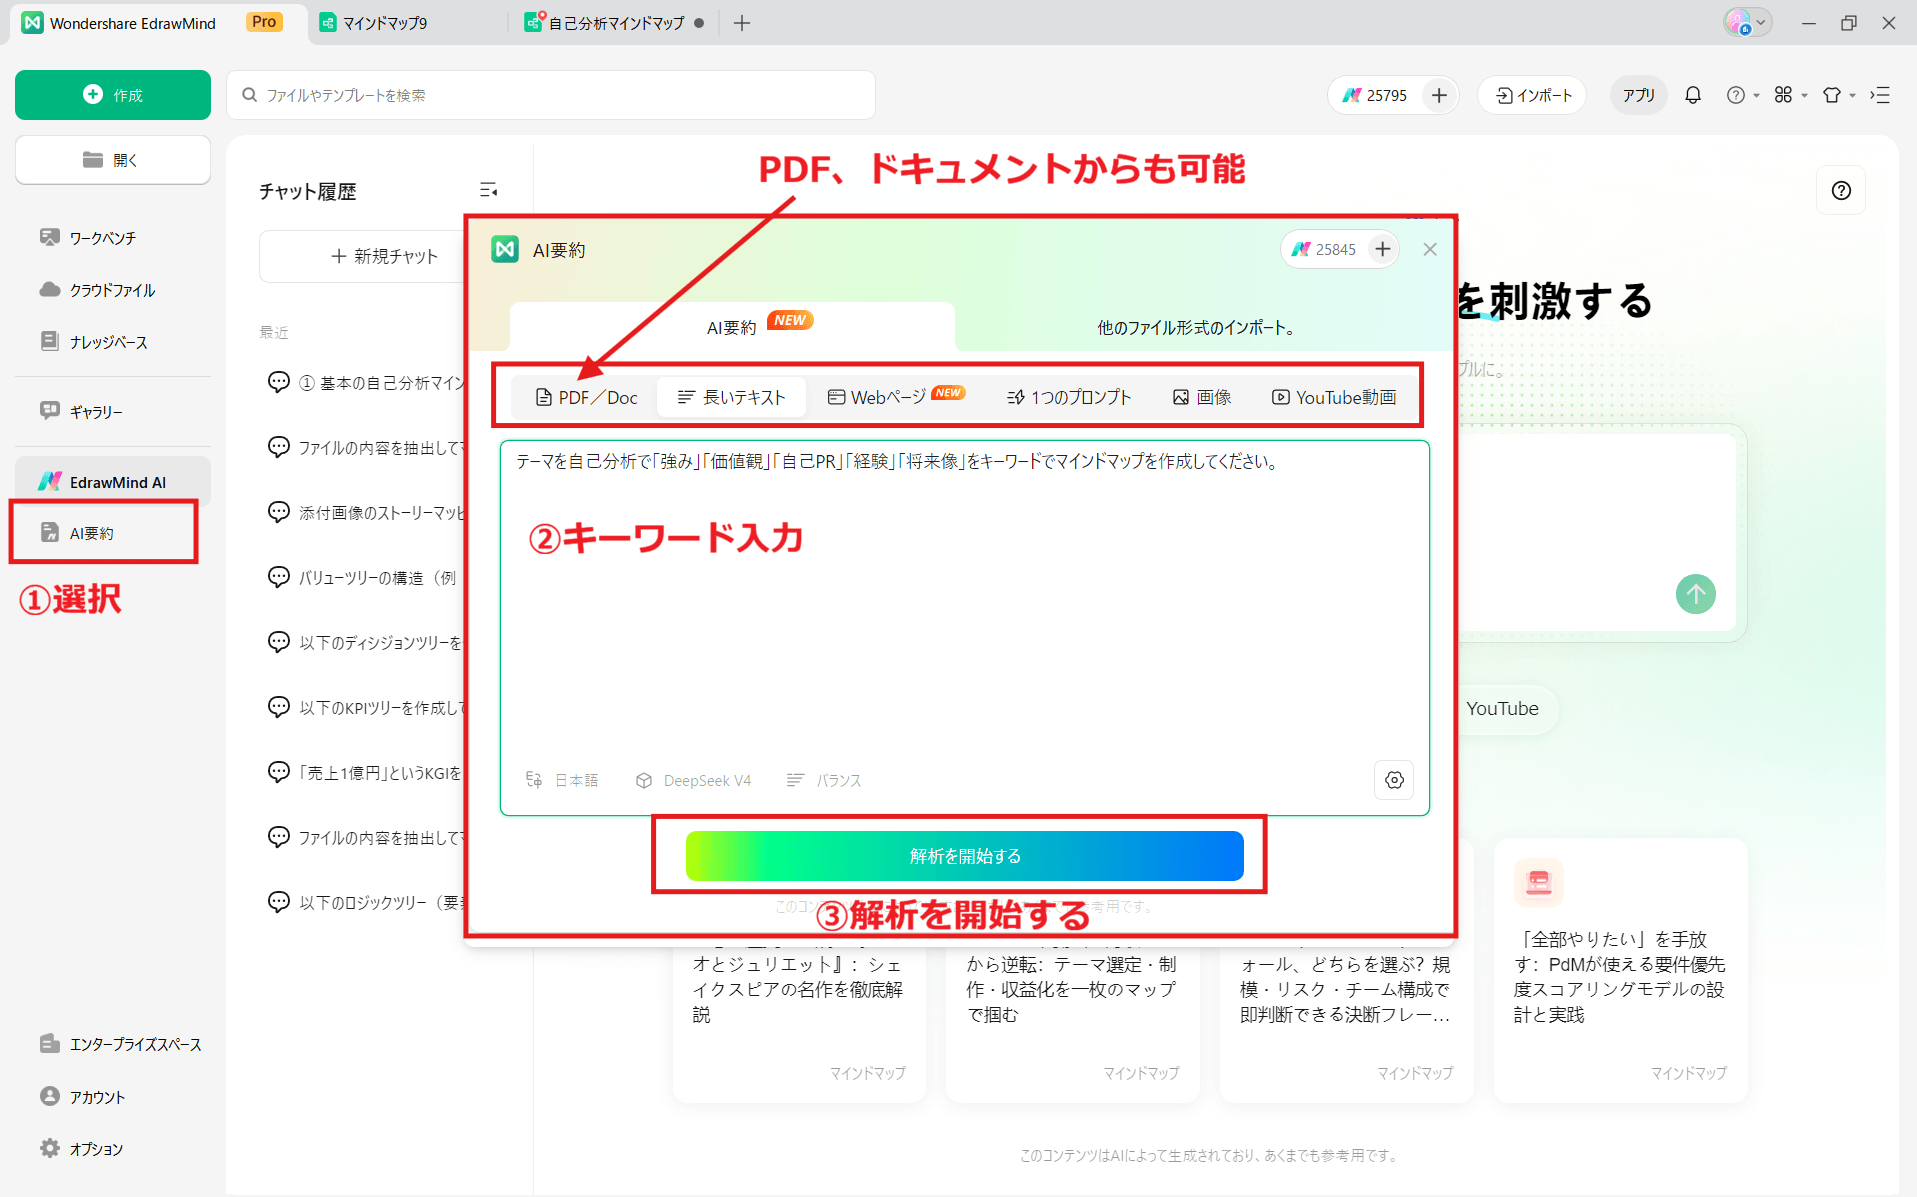Open chat 以下のKPIツリーを作成して
The height and width of the screenshot is (1197, 1917).
point(366,707)
